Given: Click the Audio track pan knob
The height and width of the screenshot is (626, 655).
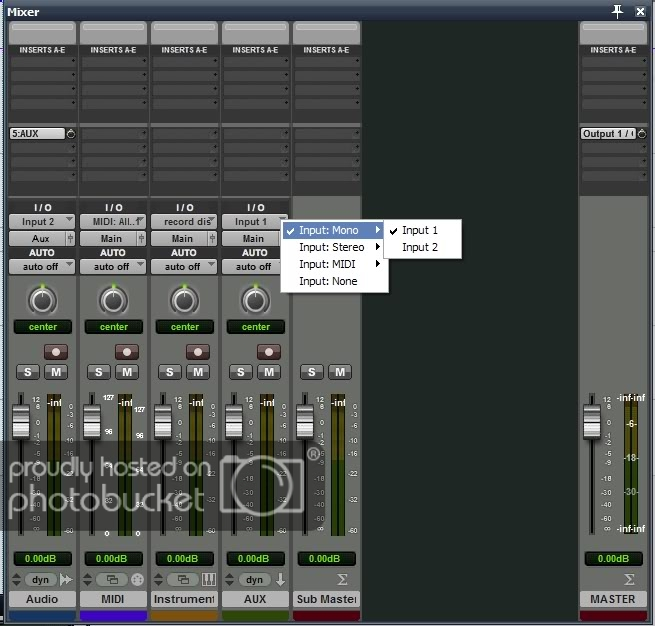Looking at the screenshot, I should click(x=42, y=299).
